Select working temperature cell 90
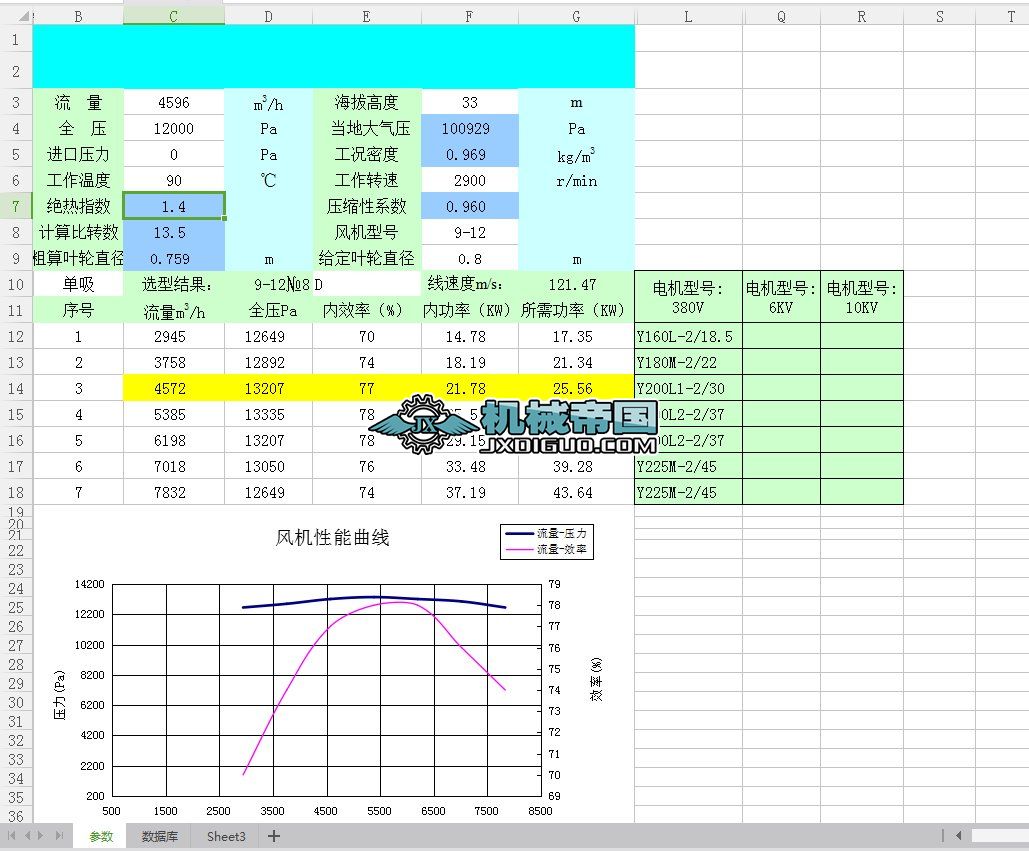The image size is (1029, 851). click(x=174, y=180)
